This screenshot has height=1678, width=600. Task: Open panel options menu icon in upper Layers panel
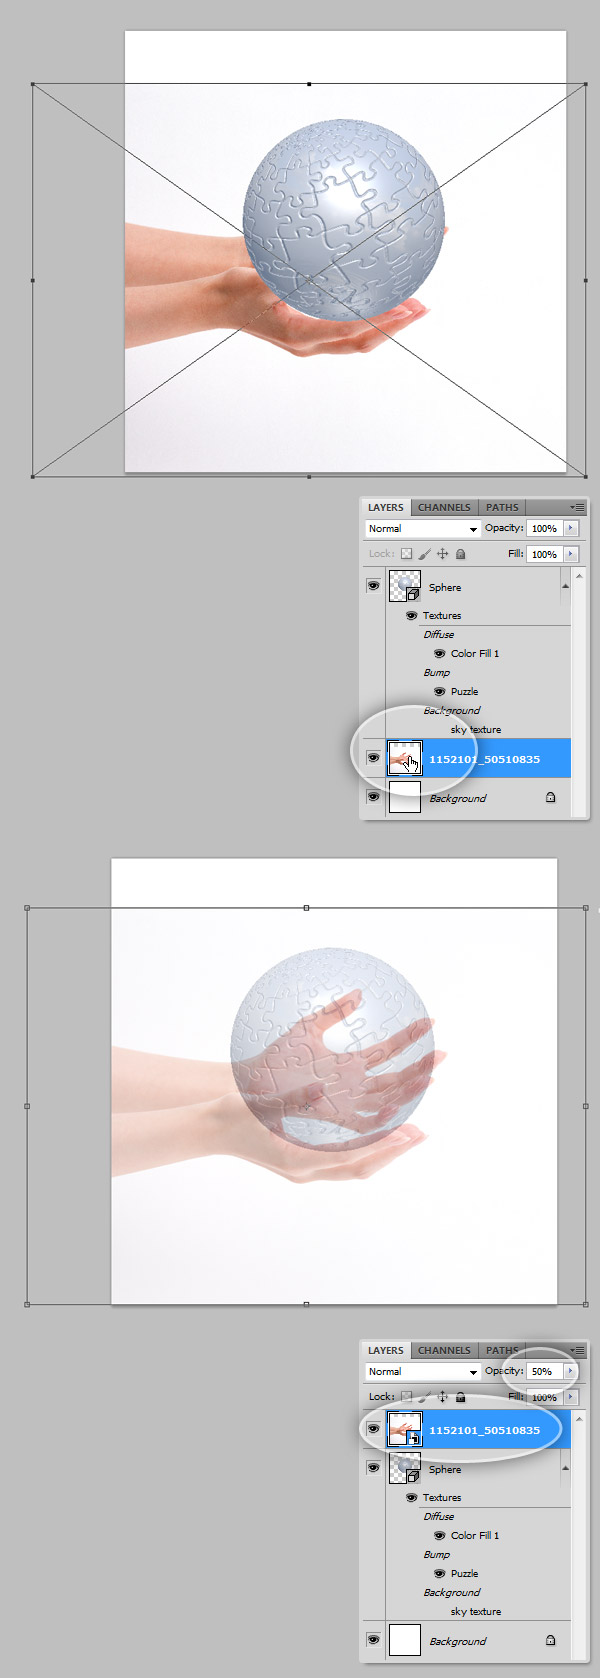[x=577, y=508]
